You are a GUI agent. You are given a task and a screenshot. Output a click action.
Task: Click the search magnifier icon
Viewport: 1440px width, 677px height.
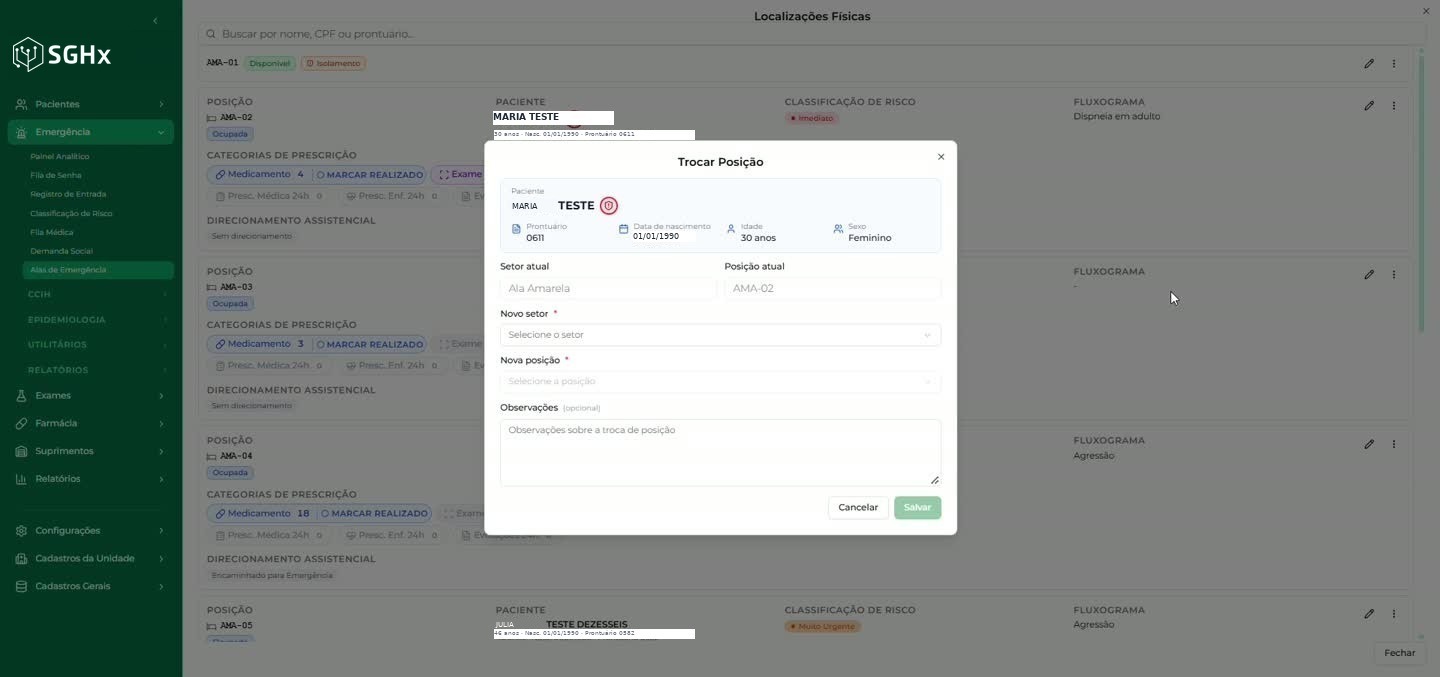point(211,34)
